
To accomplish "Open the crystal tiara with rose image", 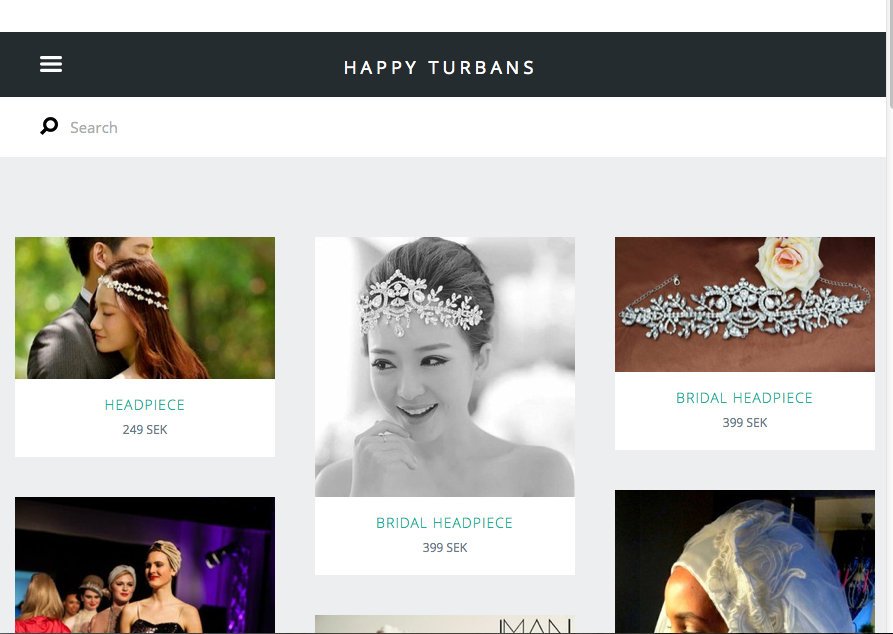I will pos(745,304).
